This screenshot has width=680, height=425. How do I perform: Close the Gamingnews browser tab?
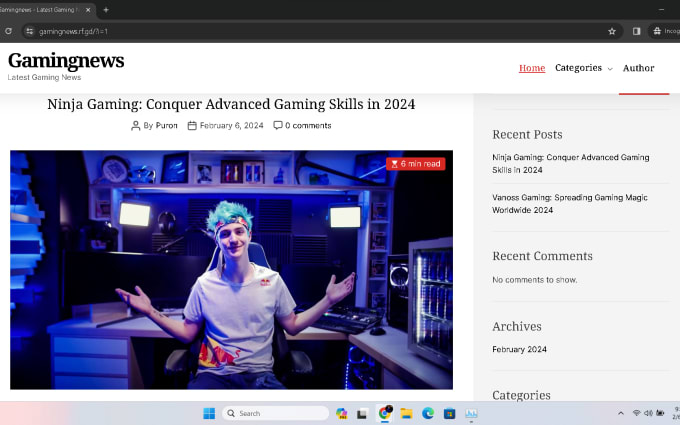tap(88, 10)
